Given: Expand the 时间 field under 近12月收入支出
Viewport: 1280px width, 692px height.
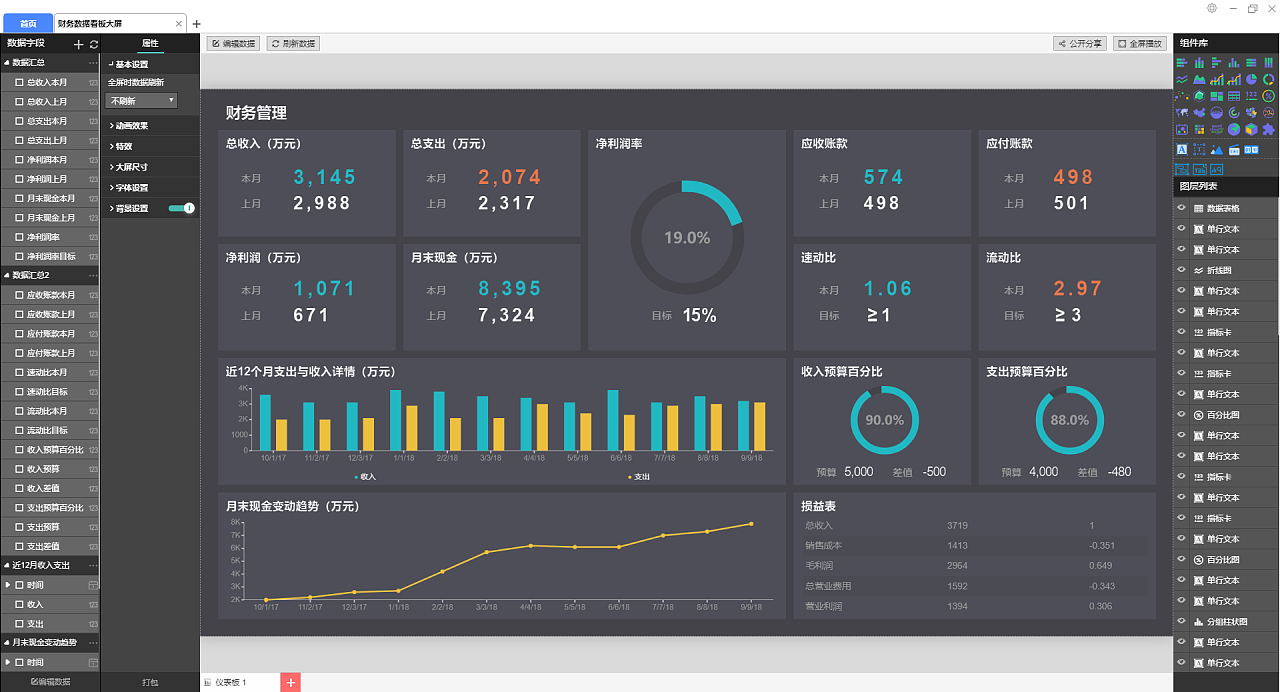Looking at the screenshot, I should pyautogui.click(x=8, y=585).
